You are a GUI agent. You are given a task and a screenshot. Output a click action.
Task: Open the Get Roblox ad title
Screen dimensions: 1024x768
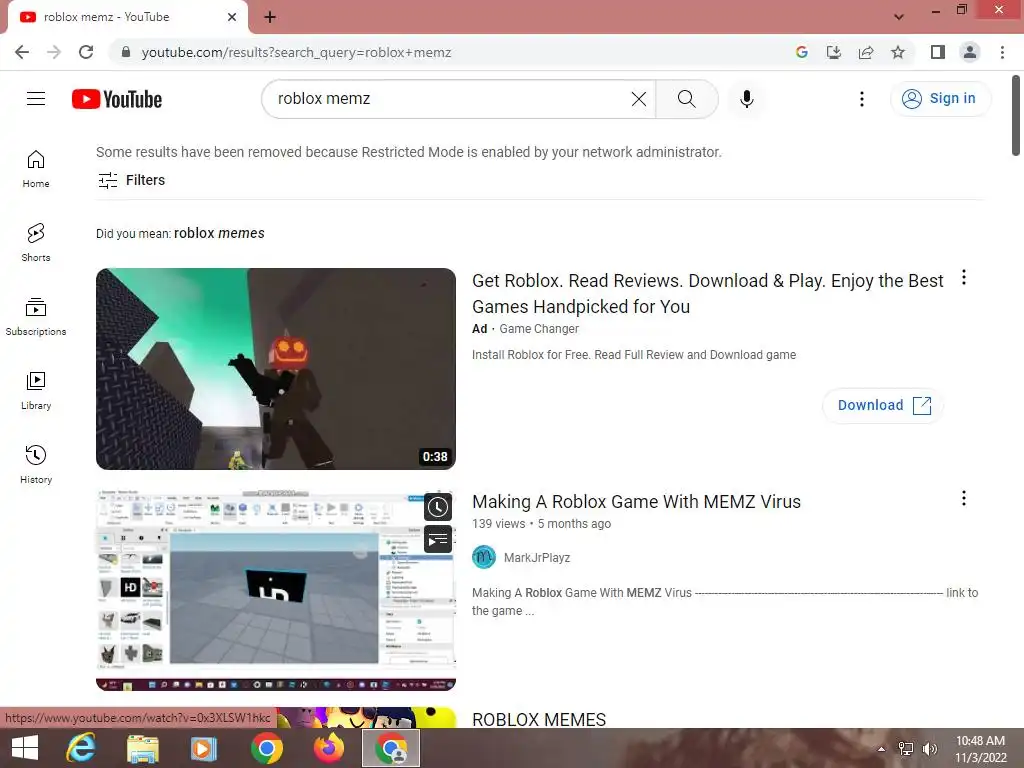coord(707,293)
